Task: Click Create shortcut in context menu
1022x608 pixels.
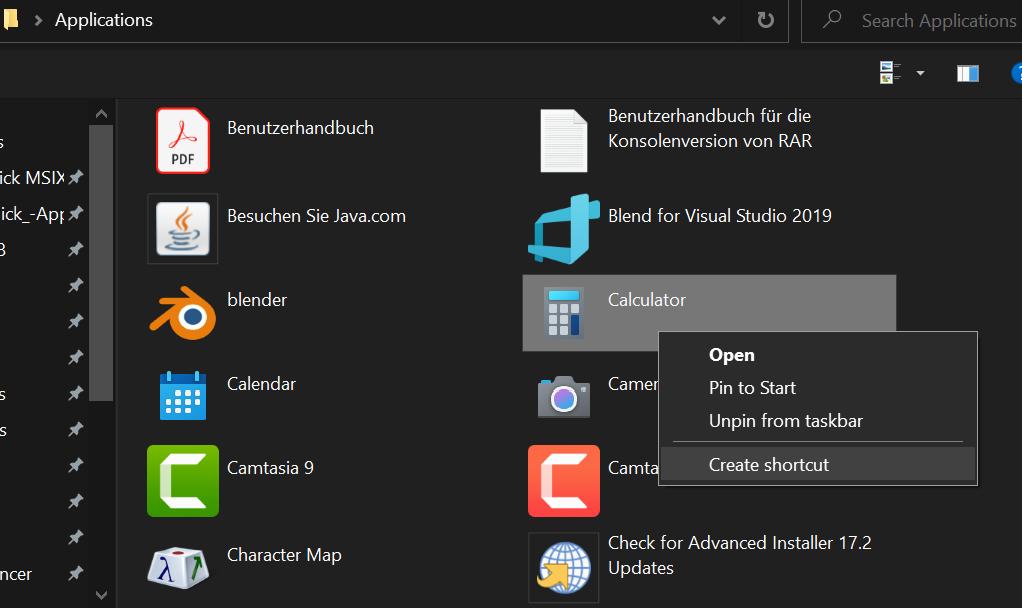Action: tap(817, 465)
